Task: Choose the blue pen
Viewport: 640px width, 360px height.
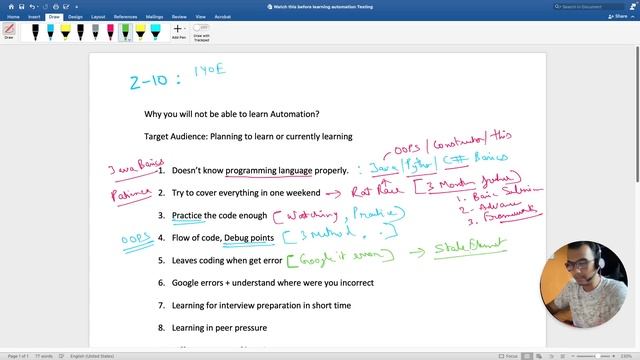Action: coord(50,32)
